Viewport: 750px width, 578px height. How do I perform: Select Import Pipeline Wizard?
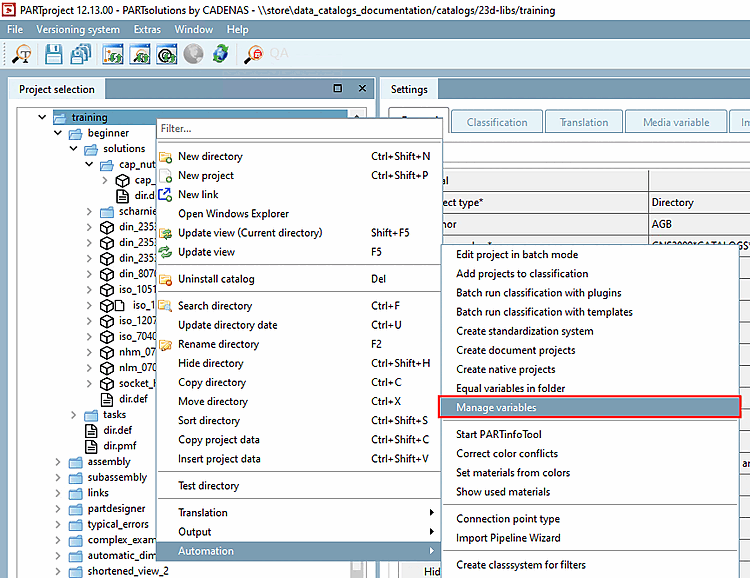click(590, 538)
